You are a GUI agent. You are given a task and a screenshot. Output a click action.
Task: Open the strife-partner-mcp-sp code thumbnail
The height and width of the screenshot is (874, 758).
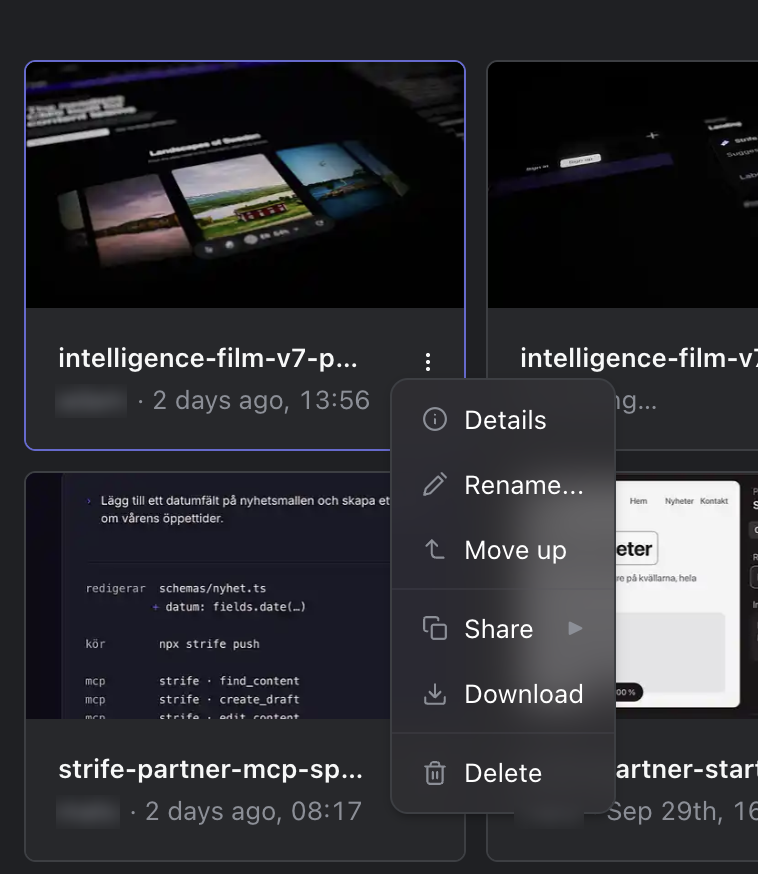[209, 596]
